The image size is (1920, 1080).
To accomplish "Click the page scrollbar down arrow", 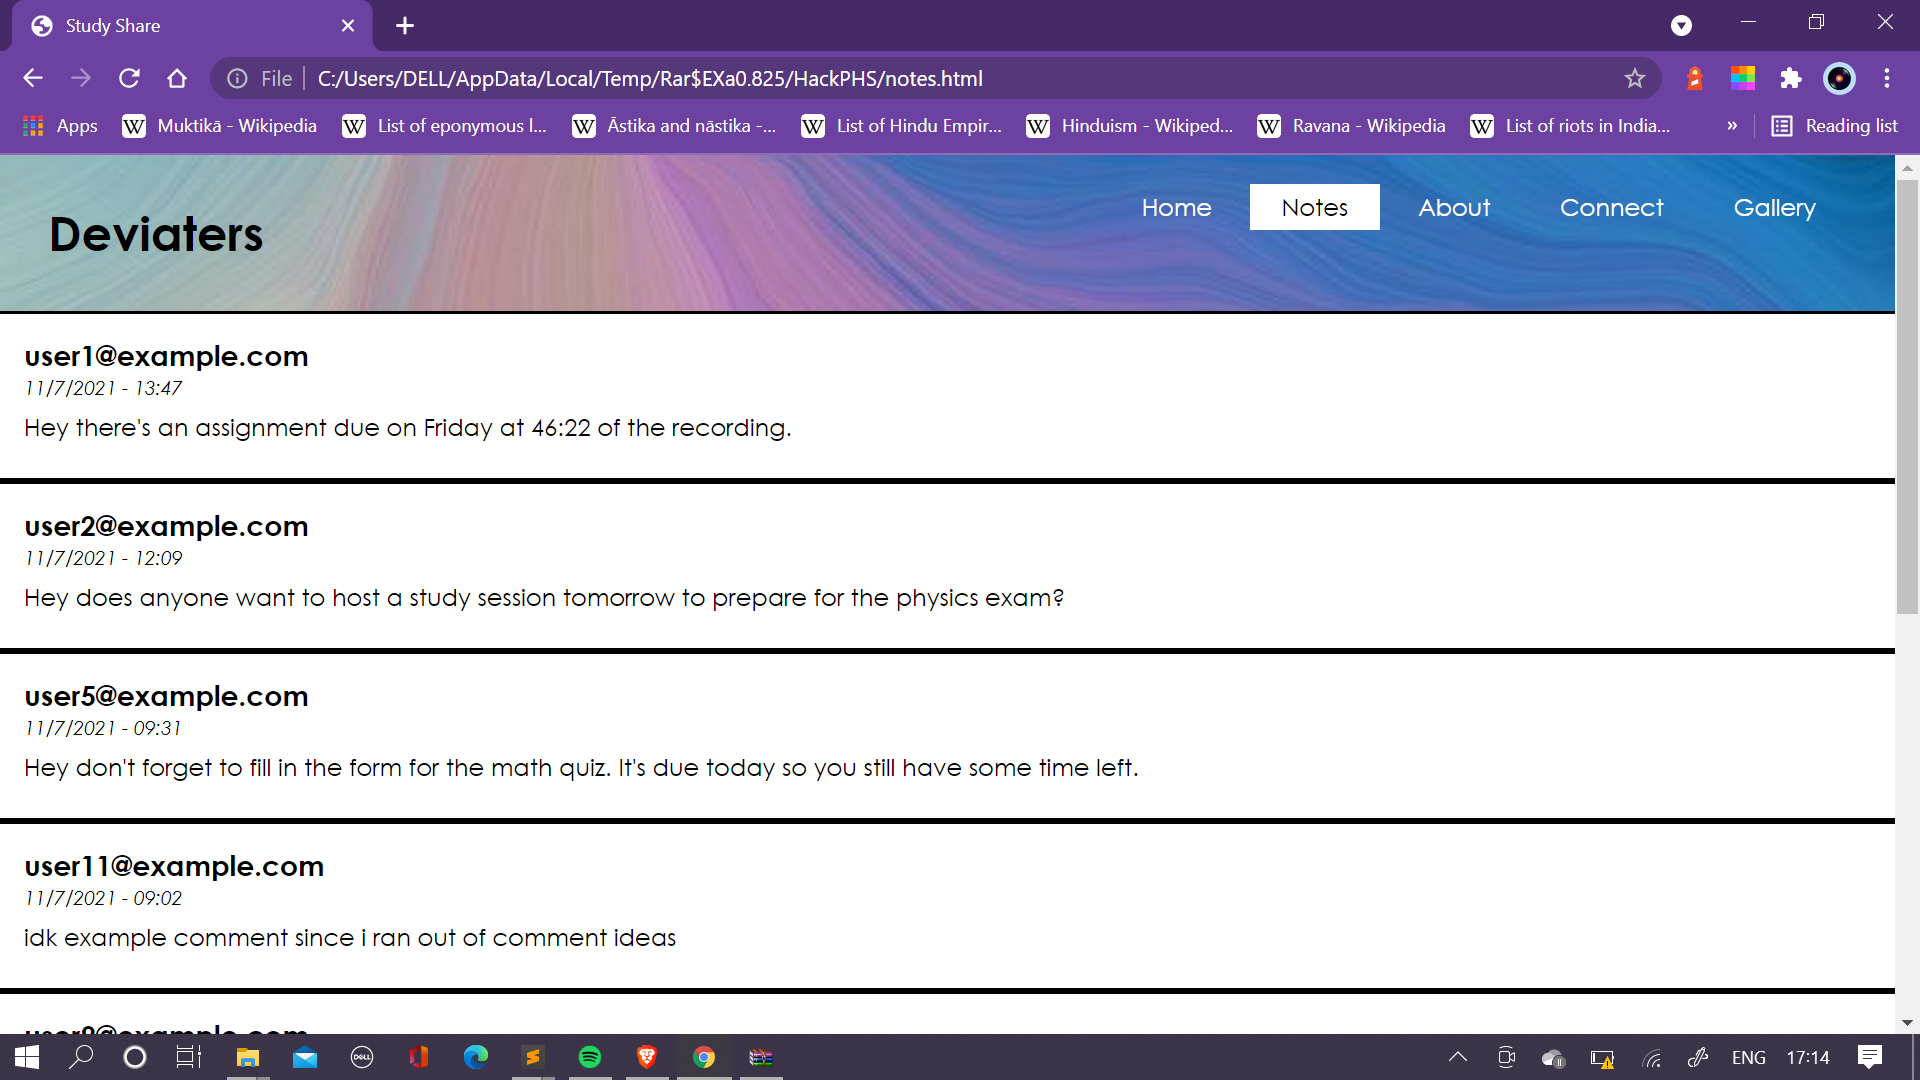I will point(1907,1022).
